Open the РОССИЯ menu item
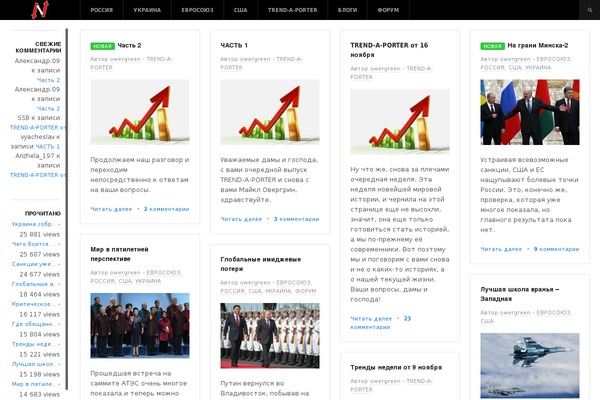The image size is (600, 400). coord(102,10)
